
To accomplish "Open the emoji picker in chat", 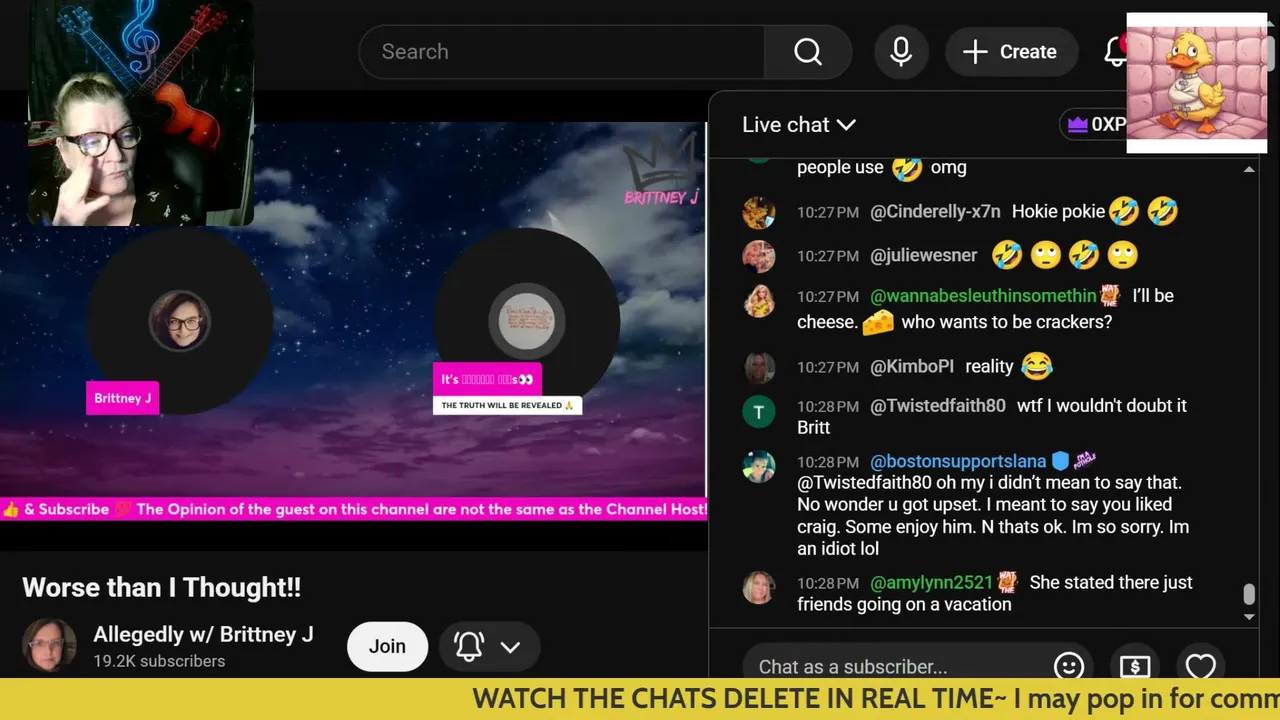I will (x=1069, y=666).
